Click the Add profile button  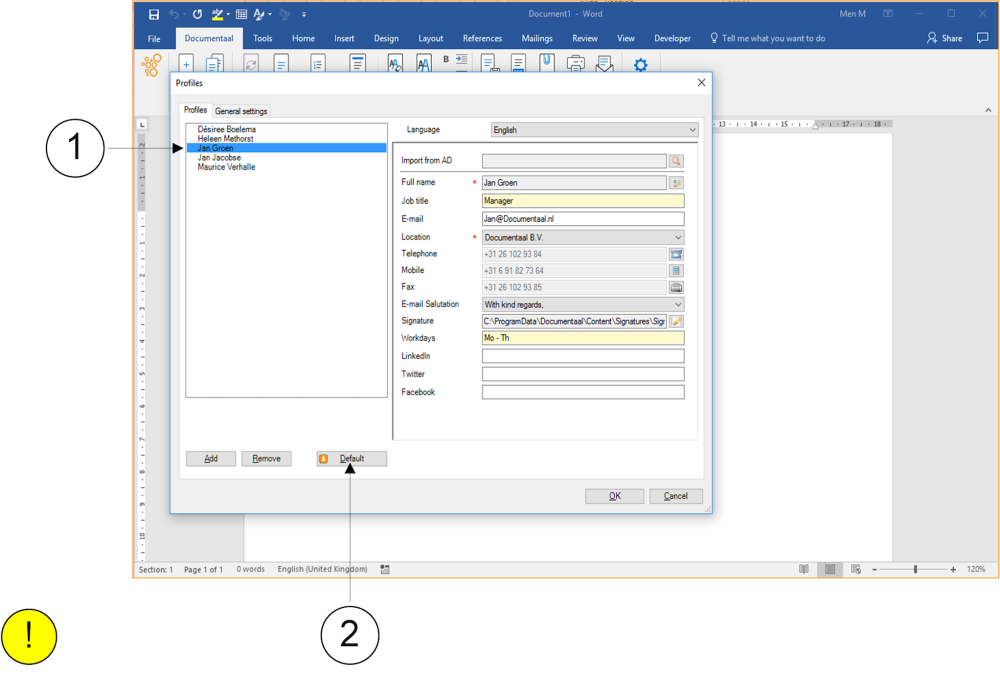tap(211, 459)
